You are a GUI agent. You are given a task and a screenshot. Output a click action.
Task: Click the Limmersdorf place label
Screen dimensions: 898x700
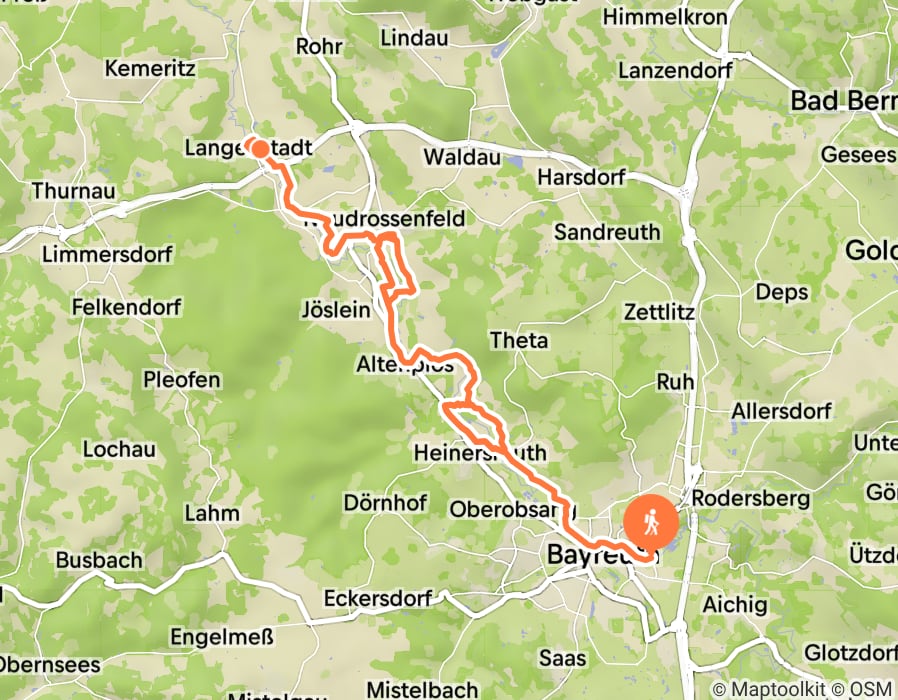[x=107, y=254]
